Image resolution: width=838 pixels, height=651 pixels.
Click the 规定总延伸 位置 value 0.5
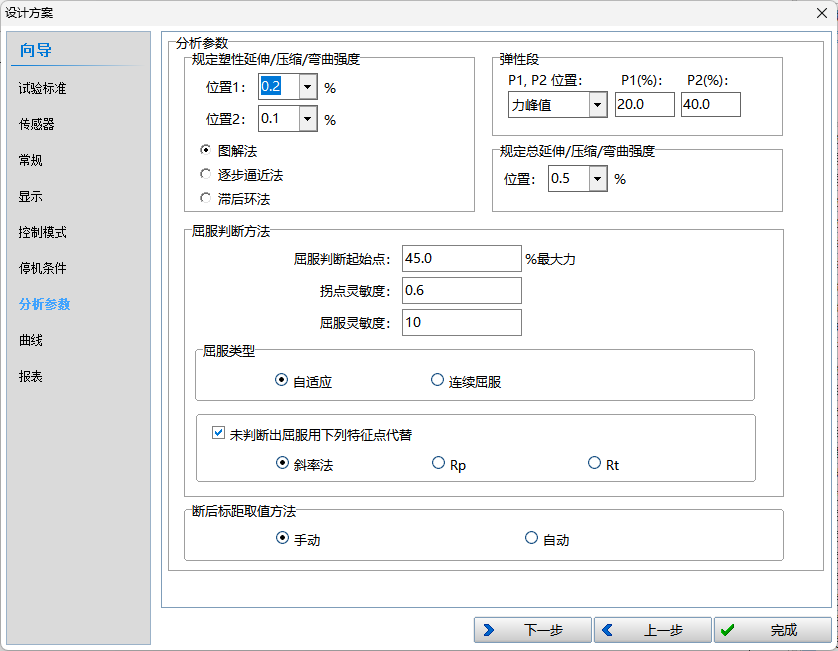pyautogui.click(x=569, y=179)
